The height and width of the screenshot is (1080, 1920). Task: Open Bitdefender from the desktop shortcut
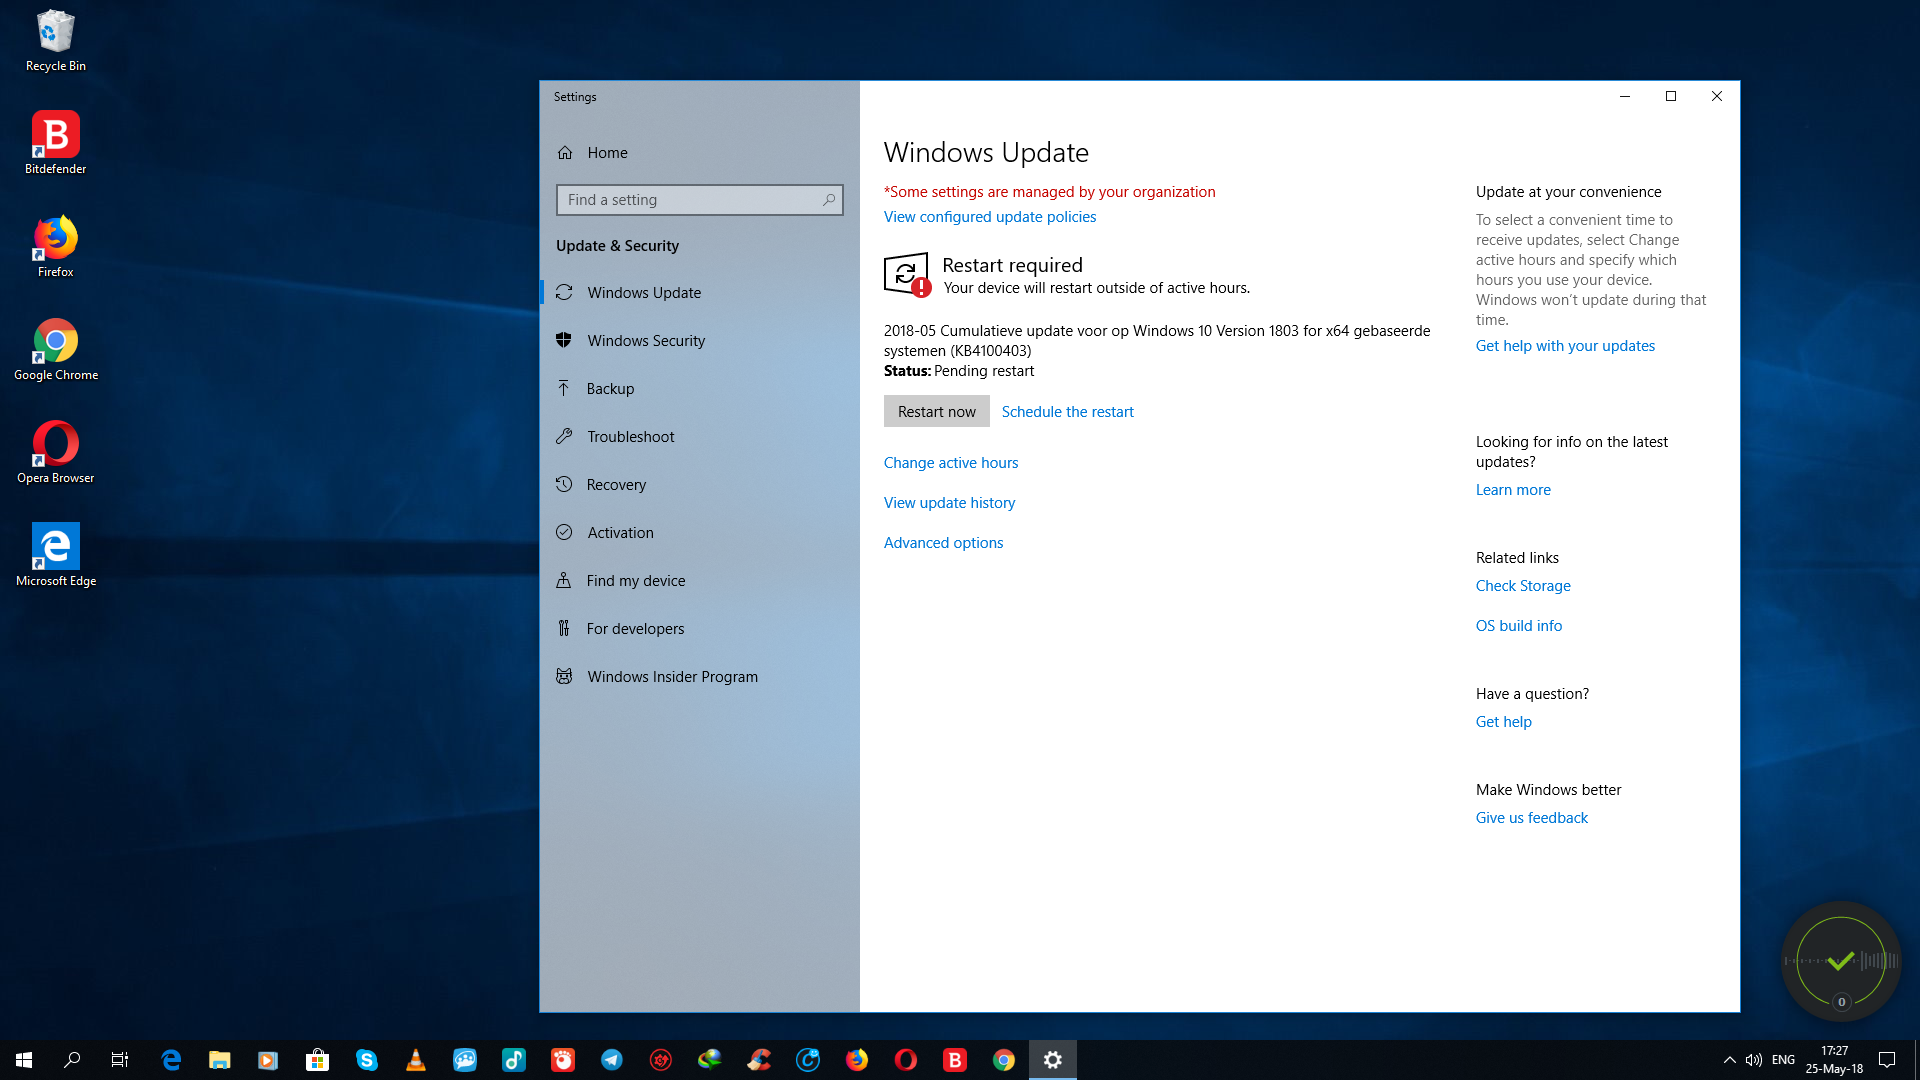pos(56,142)
